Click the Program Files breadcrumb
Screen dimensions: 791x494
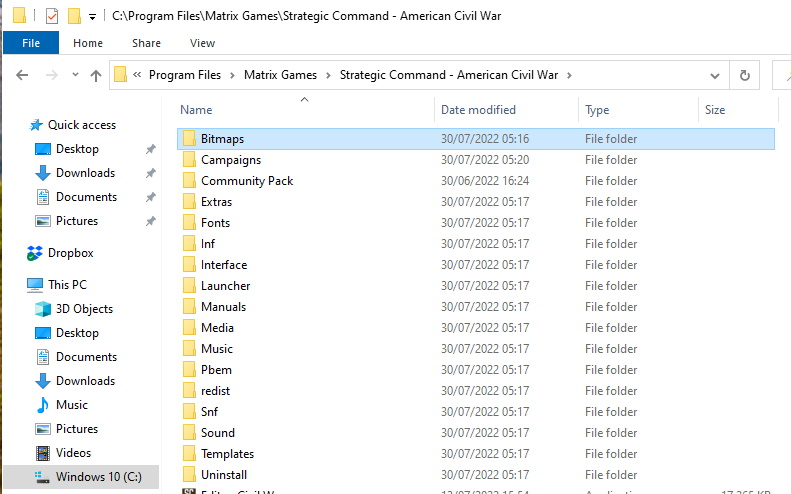tap(185, 75)
